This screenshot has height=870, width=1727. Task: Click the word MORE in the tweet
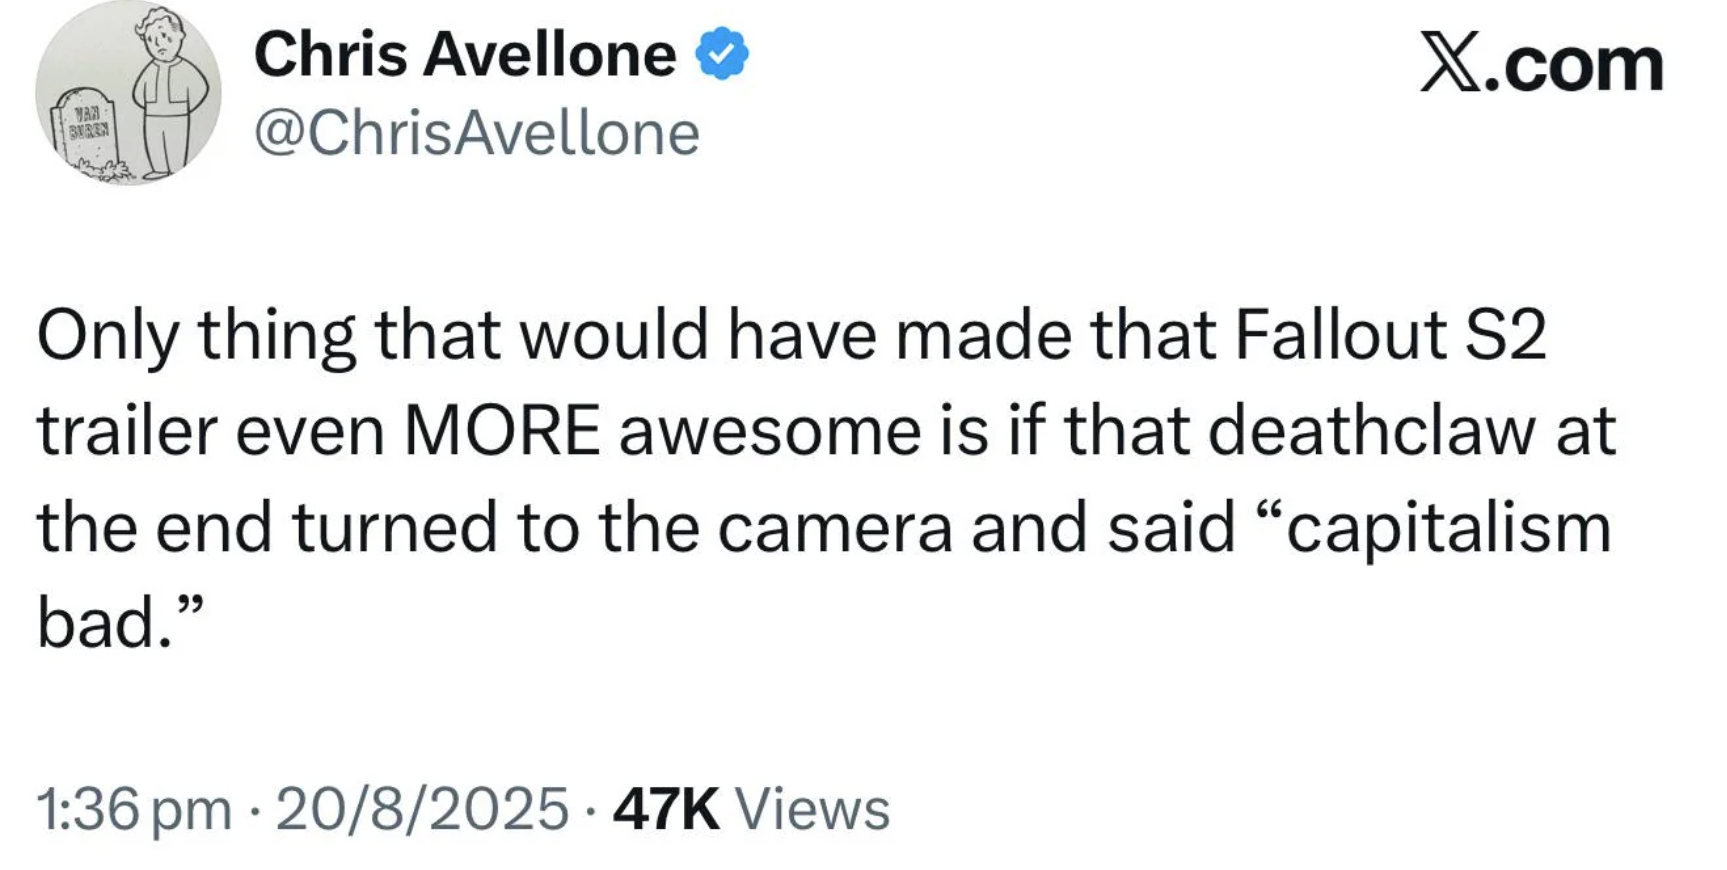(x=502, y=431)
